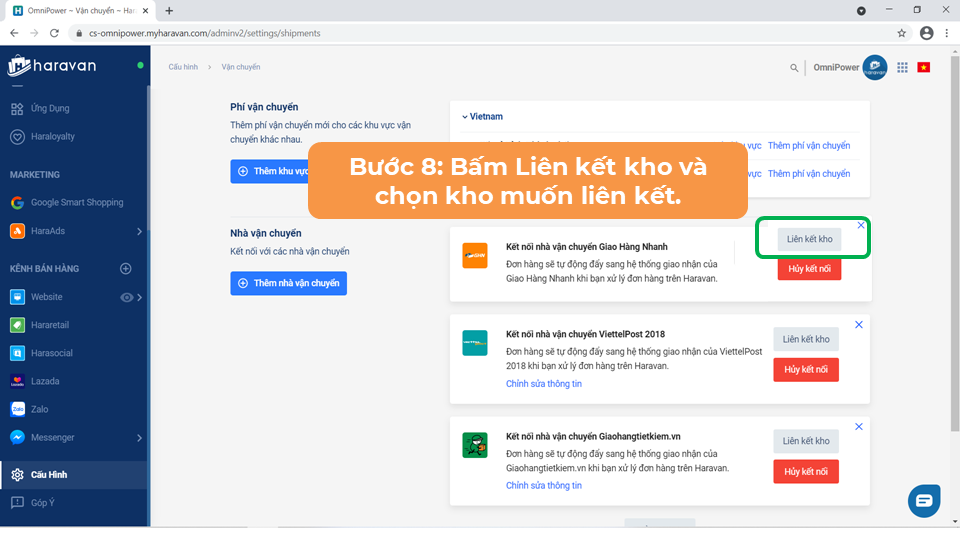960x540 pixels.
Task: Click Vận chuyển breadcrumb
Action: (x=241, y=67)
